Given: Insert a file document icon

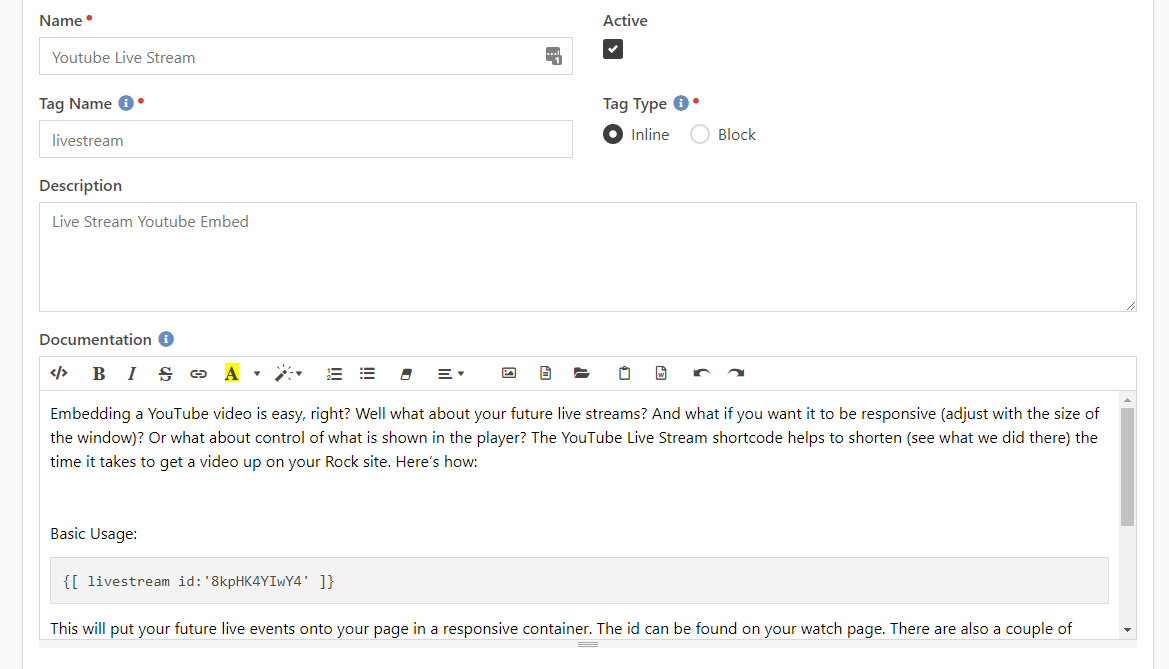Looking at the screenshot, I should coord(546,373).
